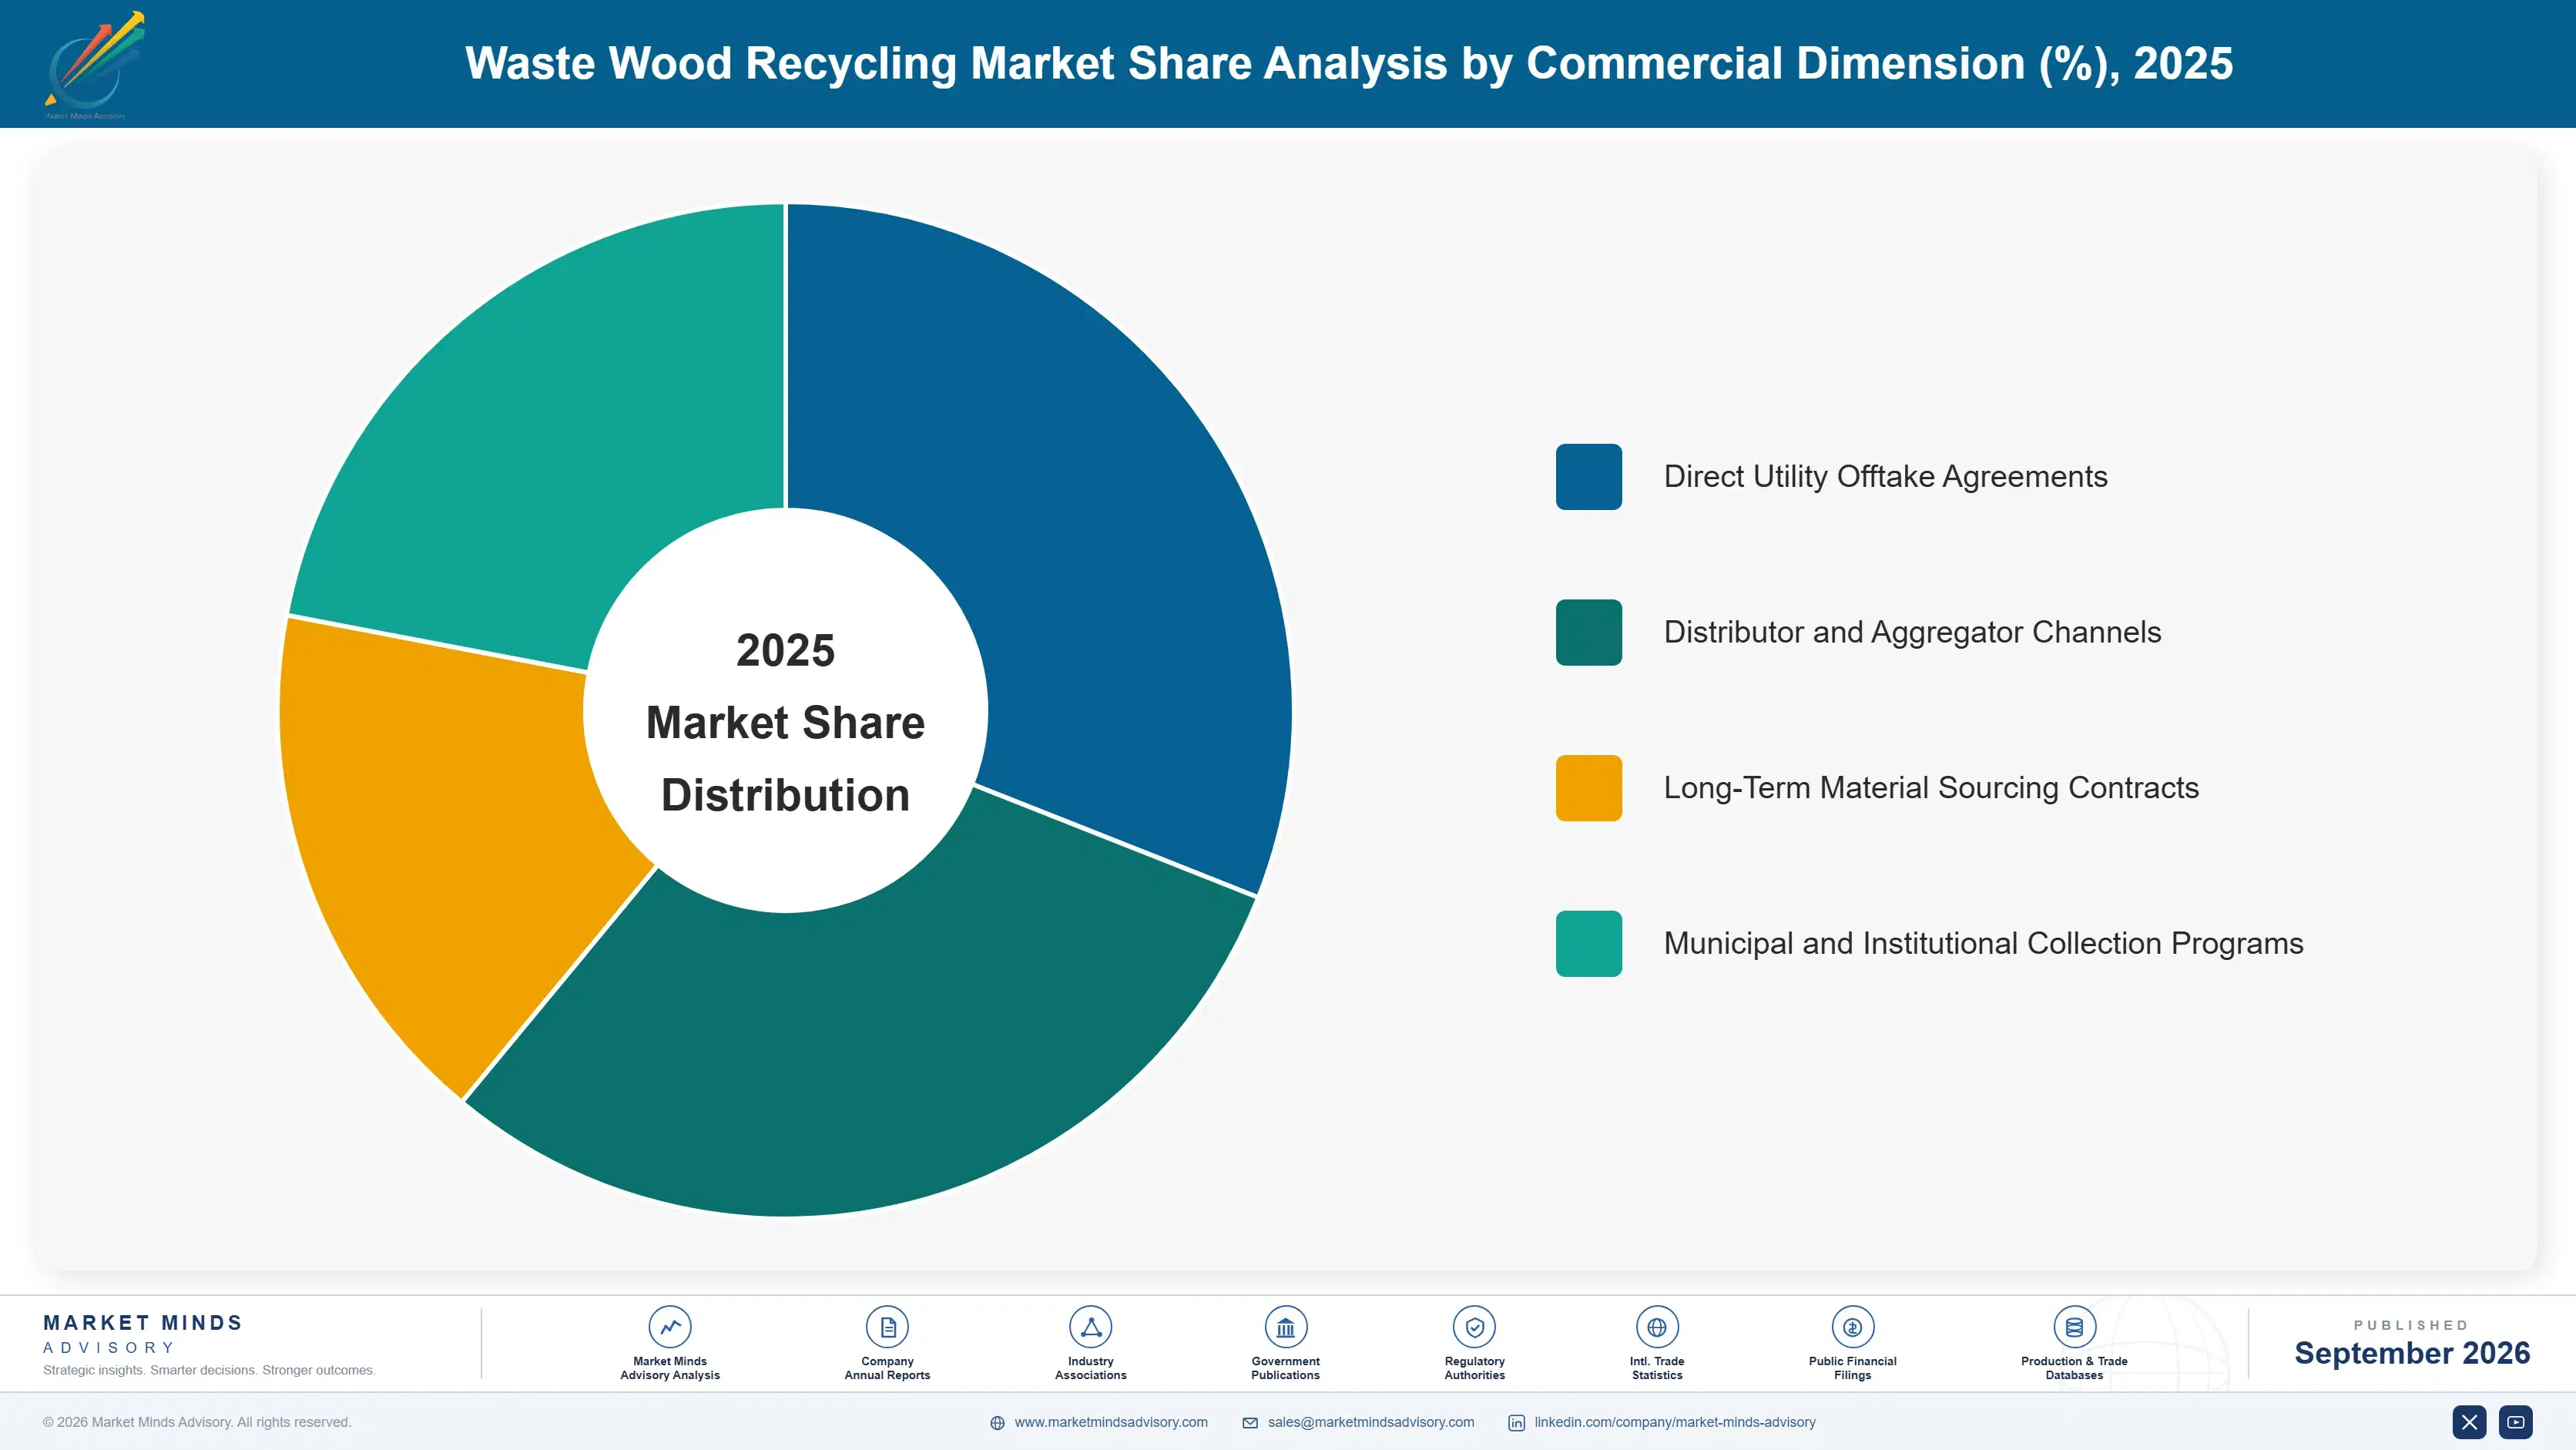Viewport: 2576px width, 1450px height.
Task: Click 'Municipal and Institutional Collection Programs' legend text
Action: click(x=1983, y=944)
